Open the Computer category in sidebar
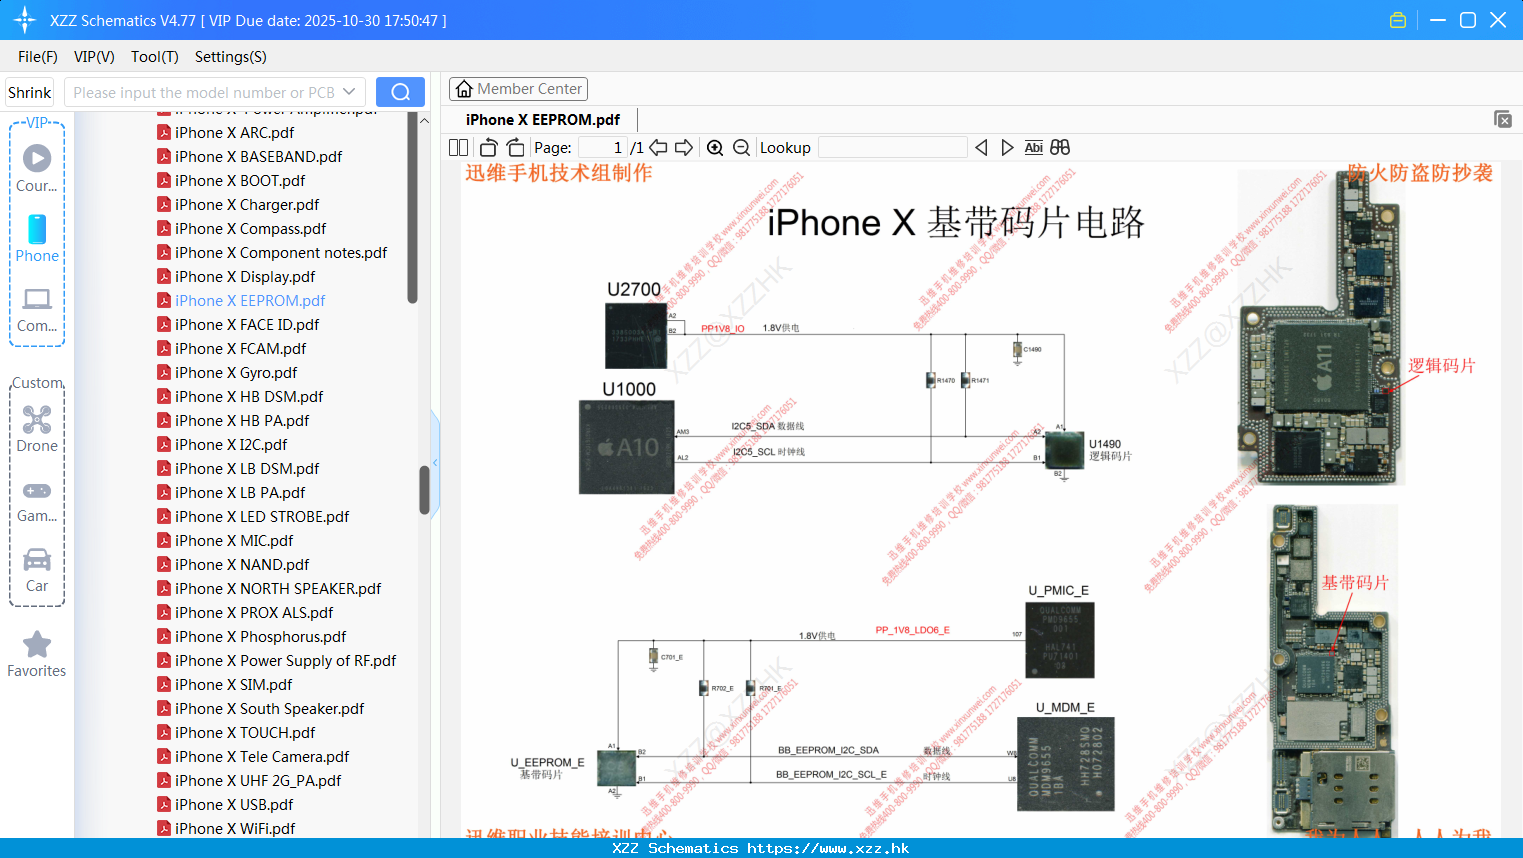 37,309
